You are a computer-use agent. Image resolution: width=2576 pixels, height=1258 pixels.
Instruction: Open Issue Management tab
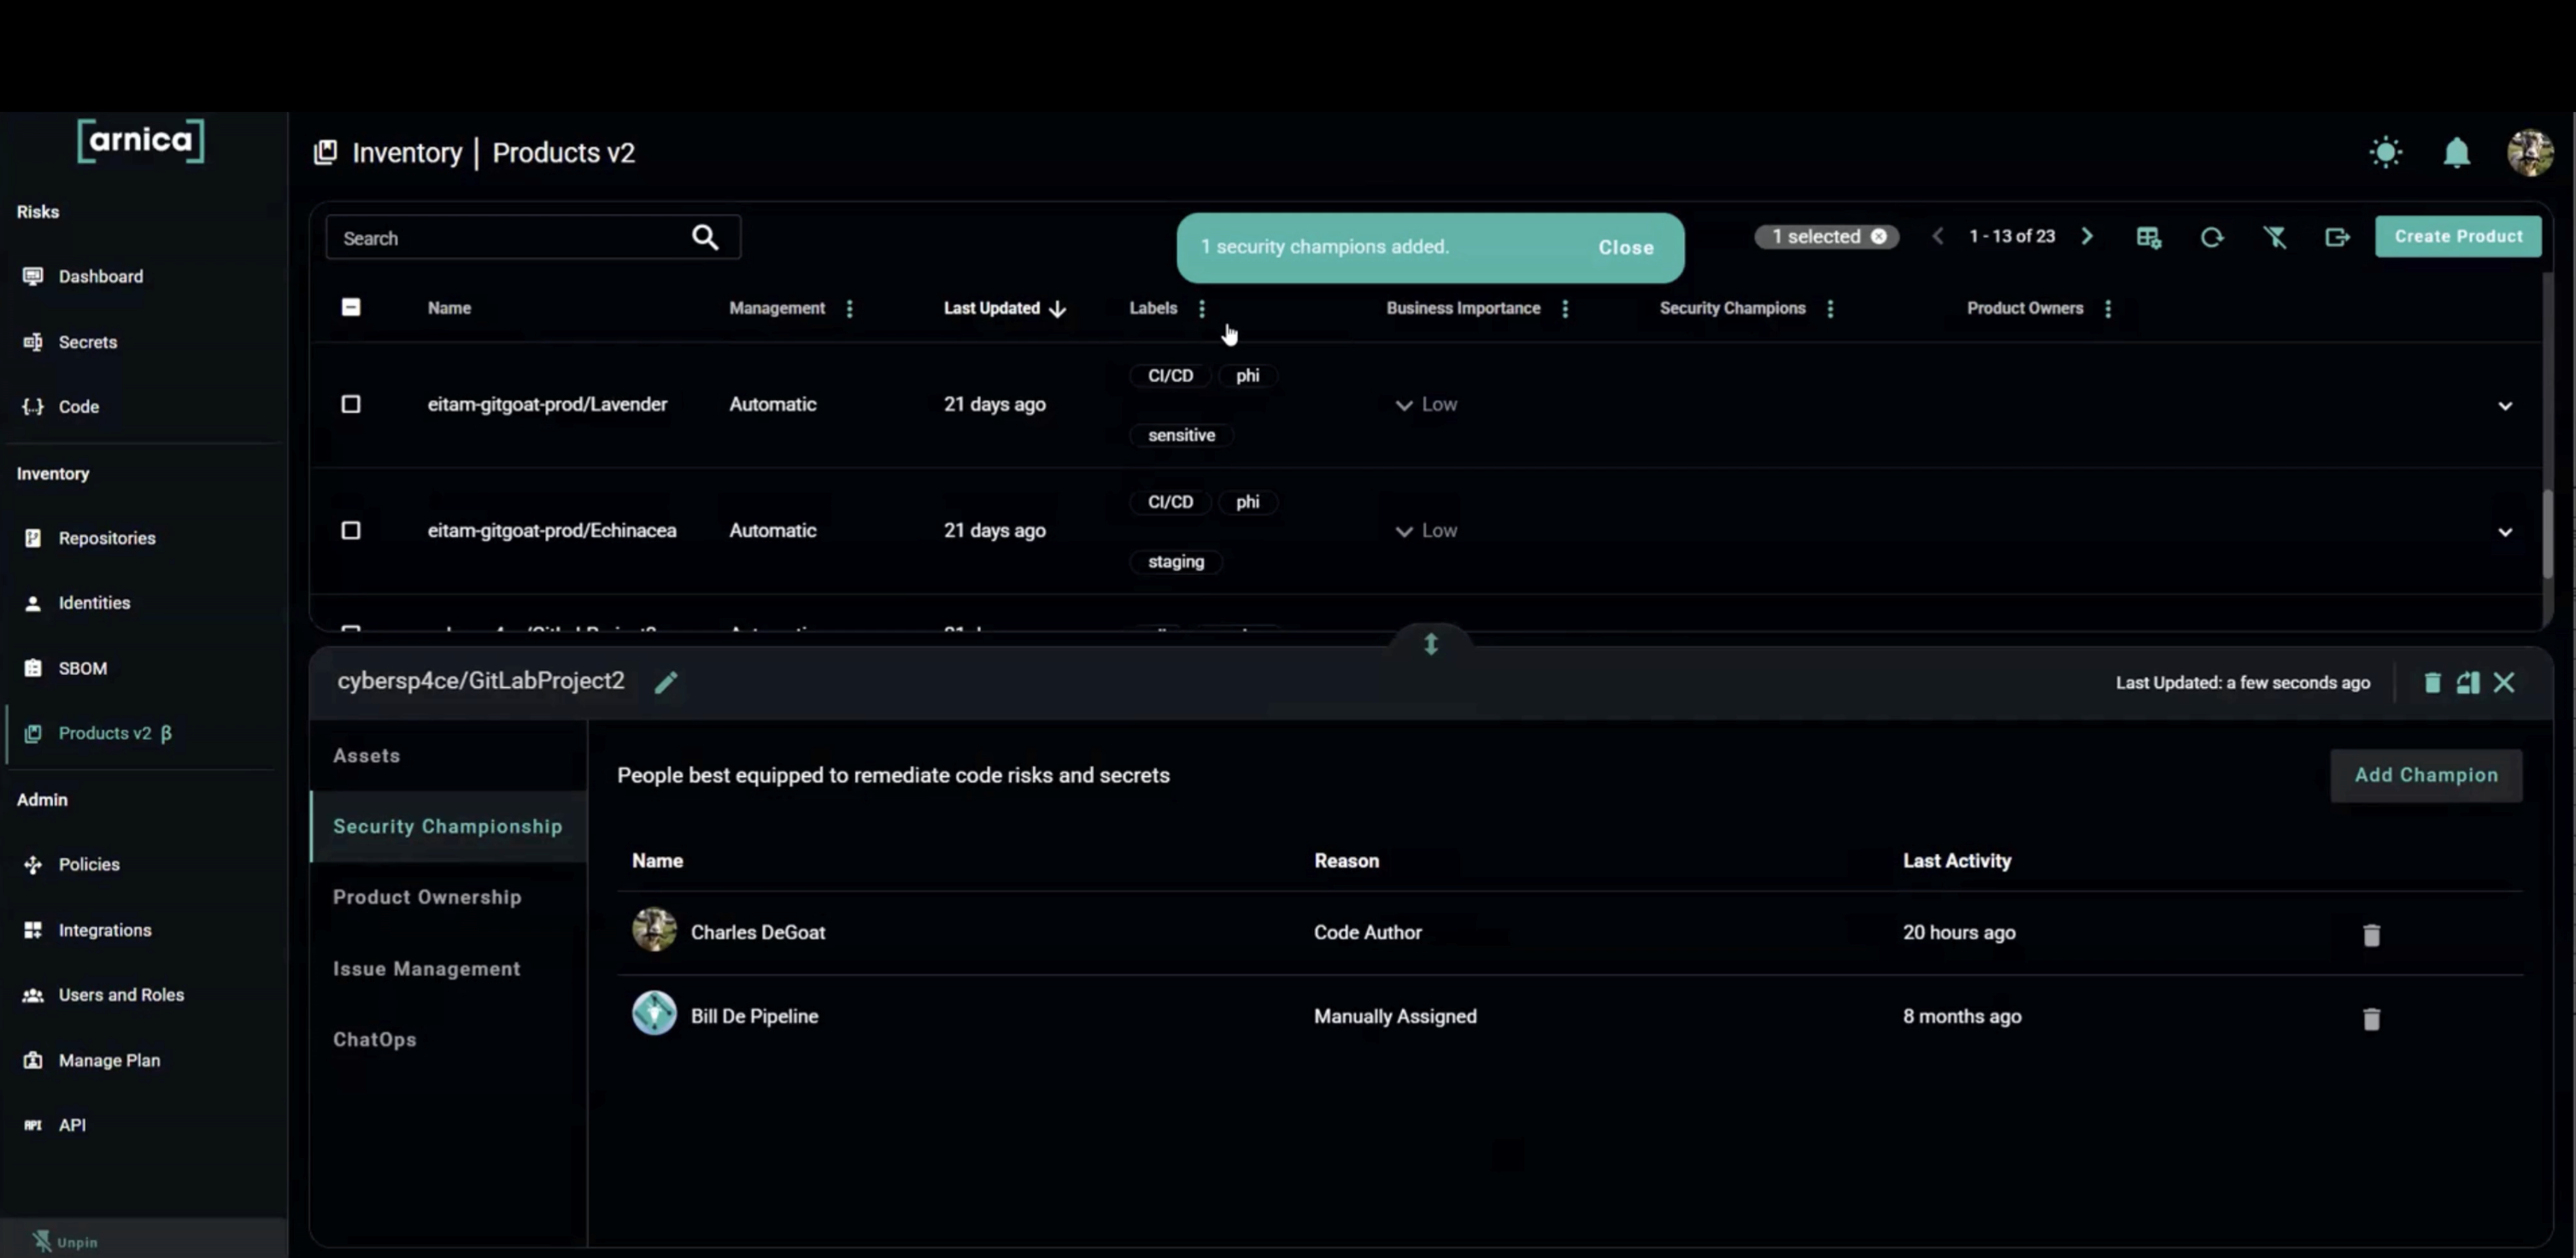tap(426, 968)
